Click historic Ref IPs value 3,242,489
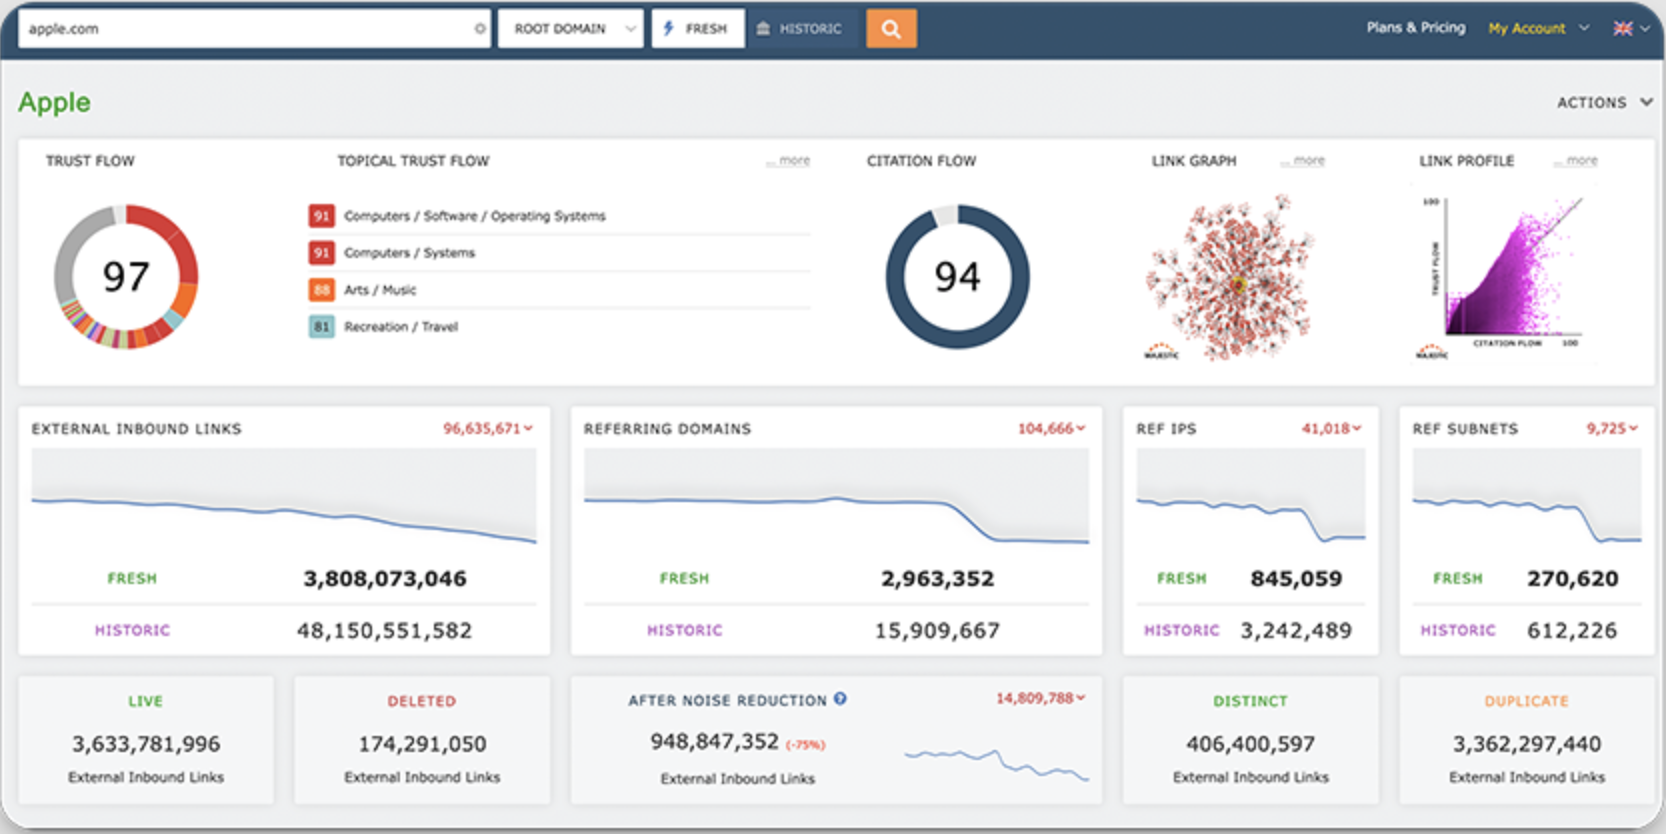 point(1296,631)
